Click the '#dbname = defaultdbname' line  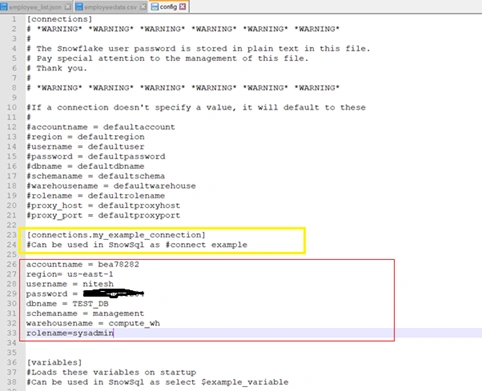pyautogui.click(x=85, y=166)
